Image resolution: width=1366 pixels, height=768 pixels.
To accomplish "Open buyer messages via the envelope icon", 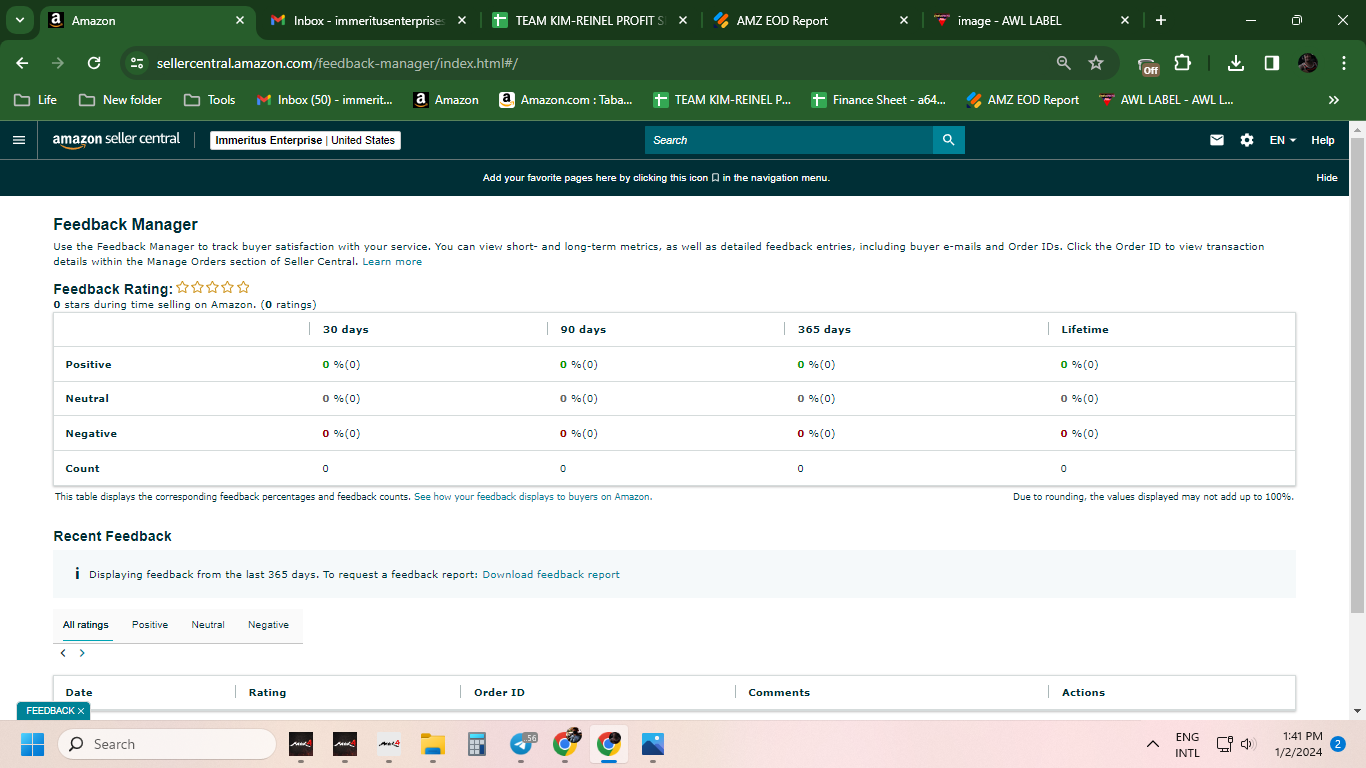I will coord(1217,140).
